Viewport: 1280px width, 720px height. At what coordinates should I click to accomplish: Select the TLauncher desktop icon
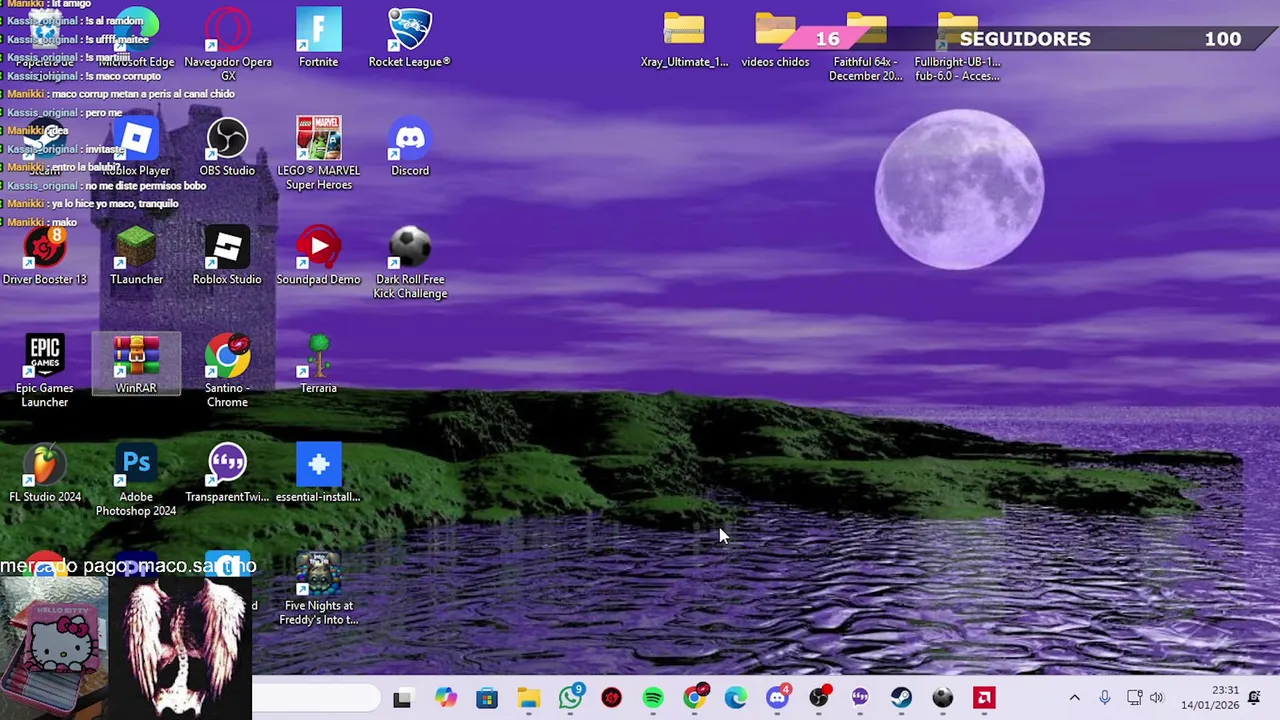[x=136, y=257]
